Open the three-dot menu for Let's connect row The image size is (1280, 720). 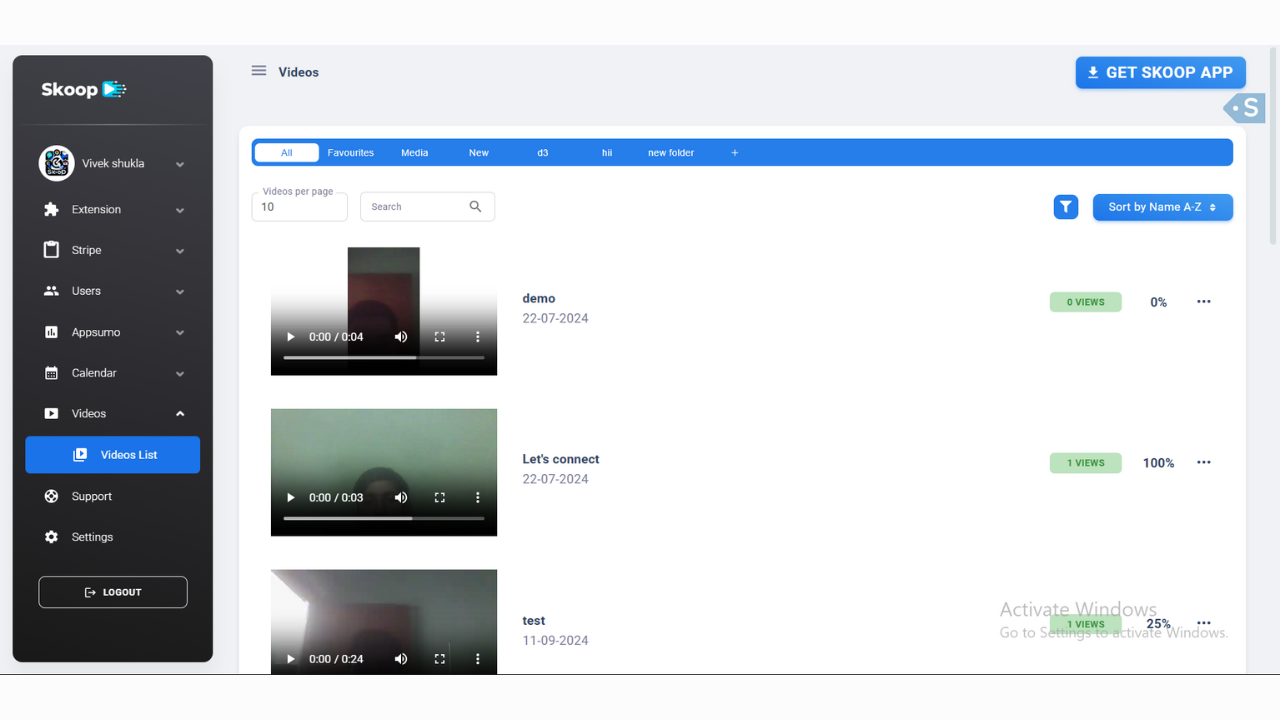click(1204, 463)
